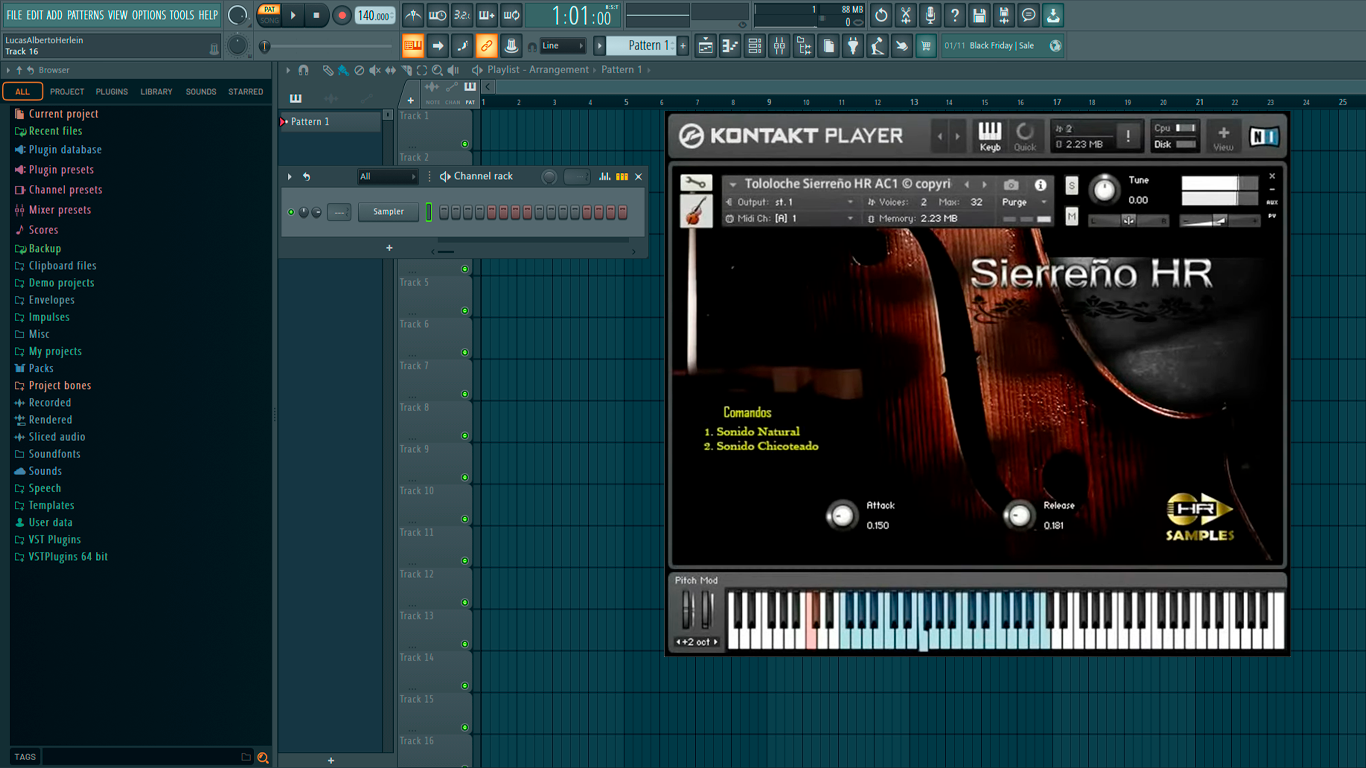1366x768 pixels.
Task: Open the mixer view button
Action: click(x=779, y=46)
